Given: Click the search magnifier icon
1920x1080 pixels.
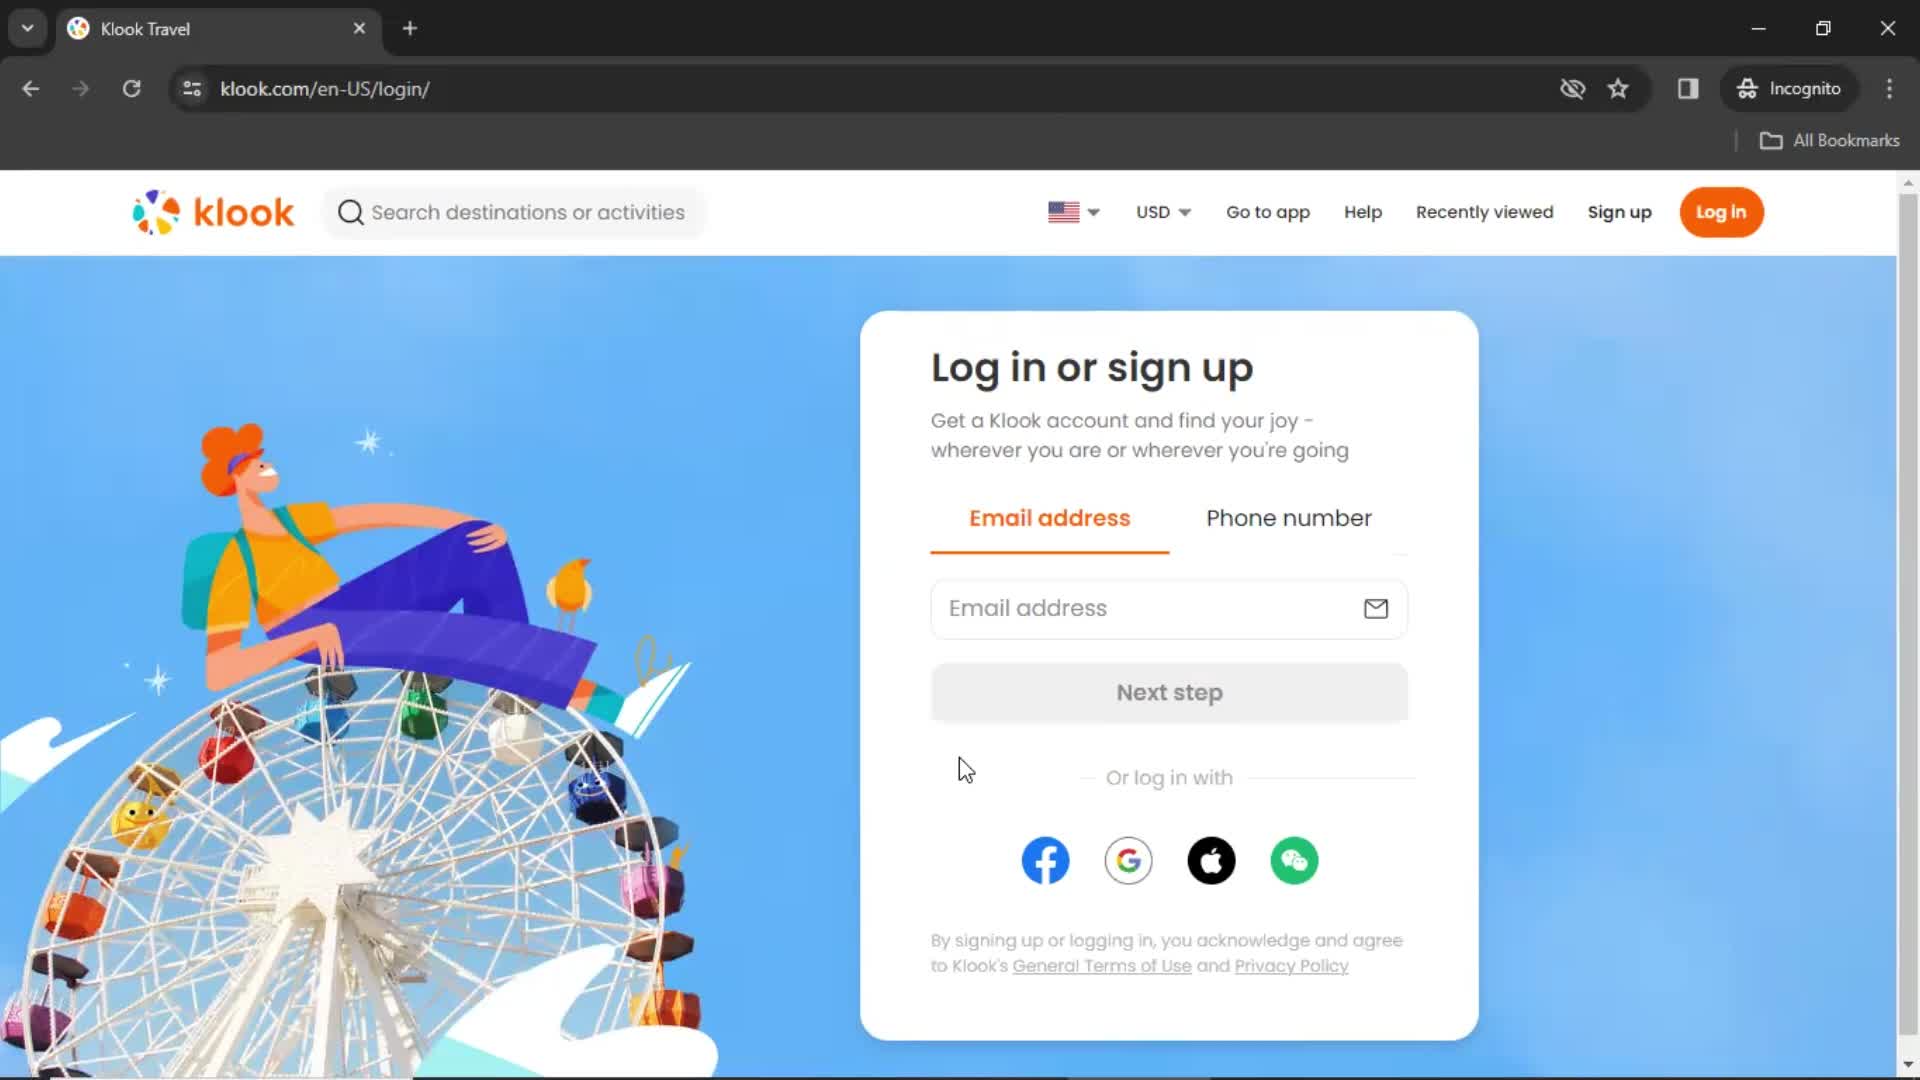Looking at the screenshot, I should (x=349, y=212).
